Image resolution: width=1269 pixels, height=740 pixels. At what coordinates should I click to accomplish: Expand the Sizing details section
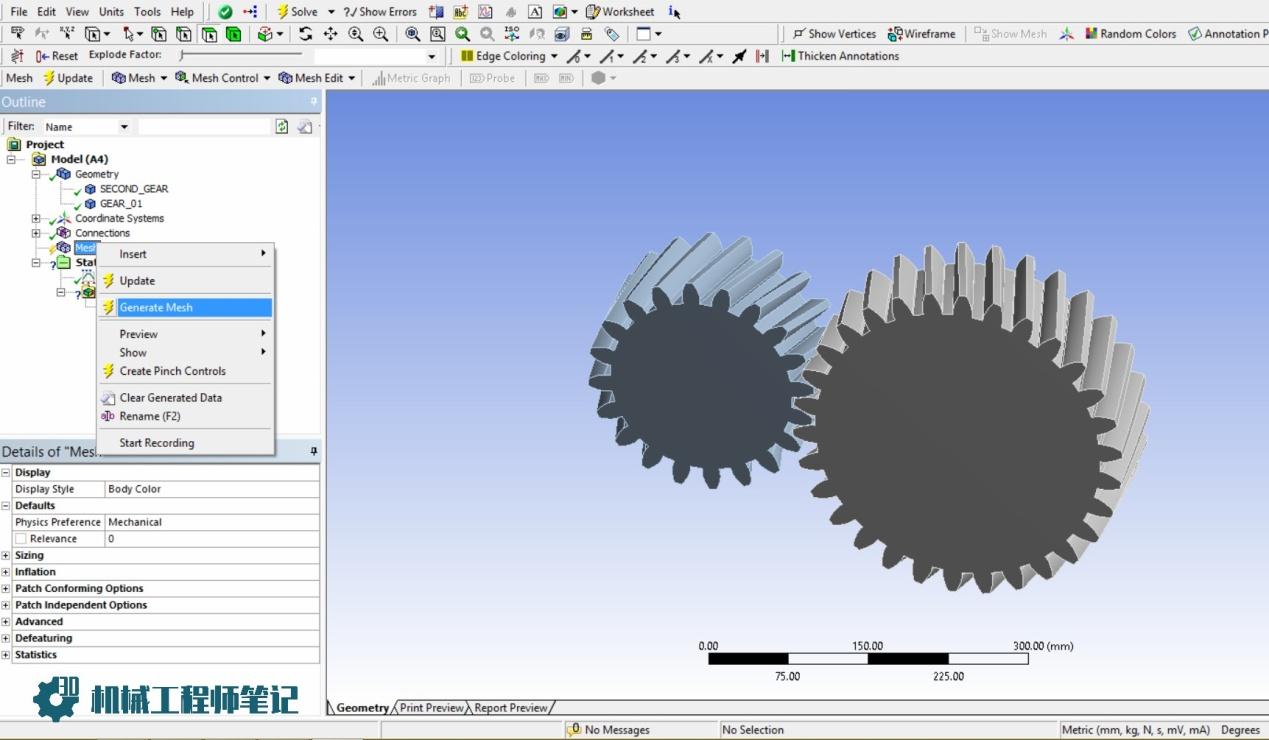pyautogui.click(x=6, y=555)
